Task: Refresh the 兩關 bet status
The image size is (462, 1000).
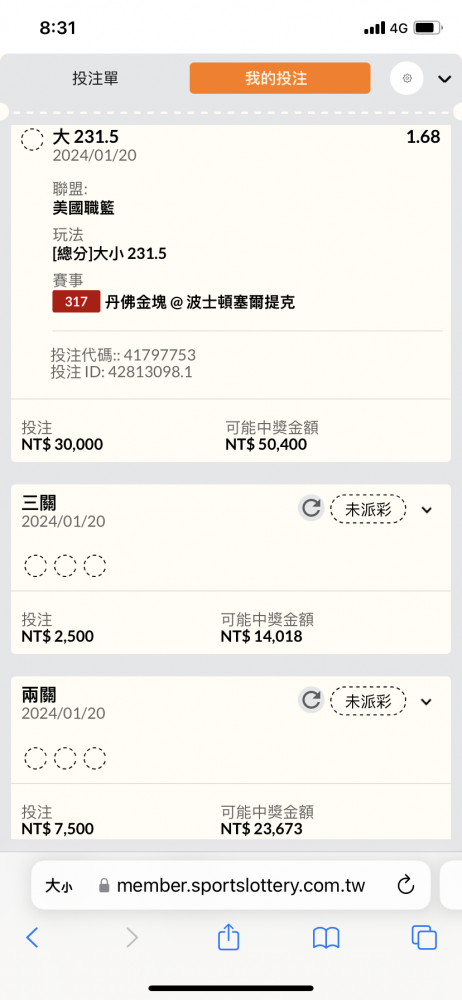Action: pyautogui.click(x=311, y=701)
